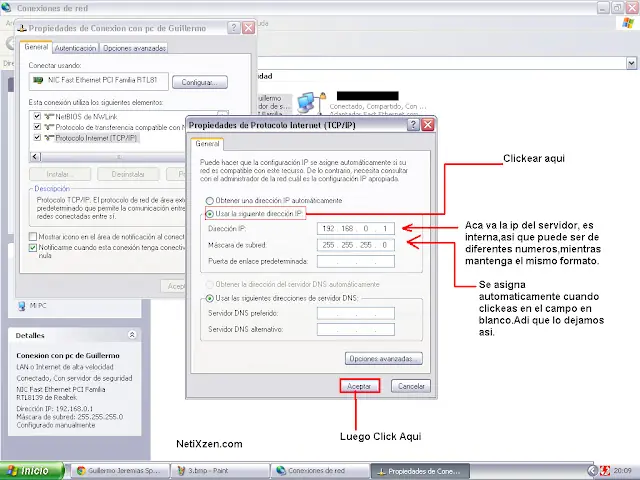
Task: Open Guillermo Jeremias taskbar Chrome item
Action: click(122, 471)
